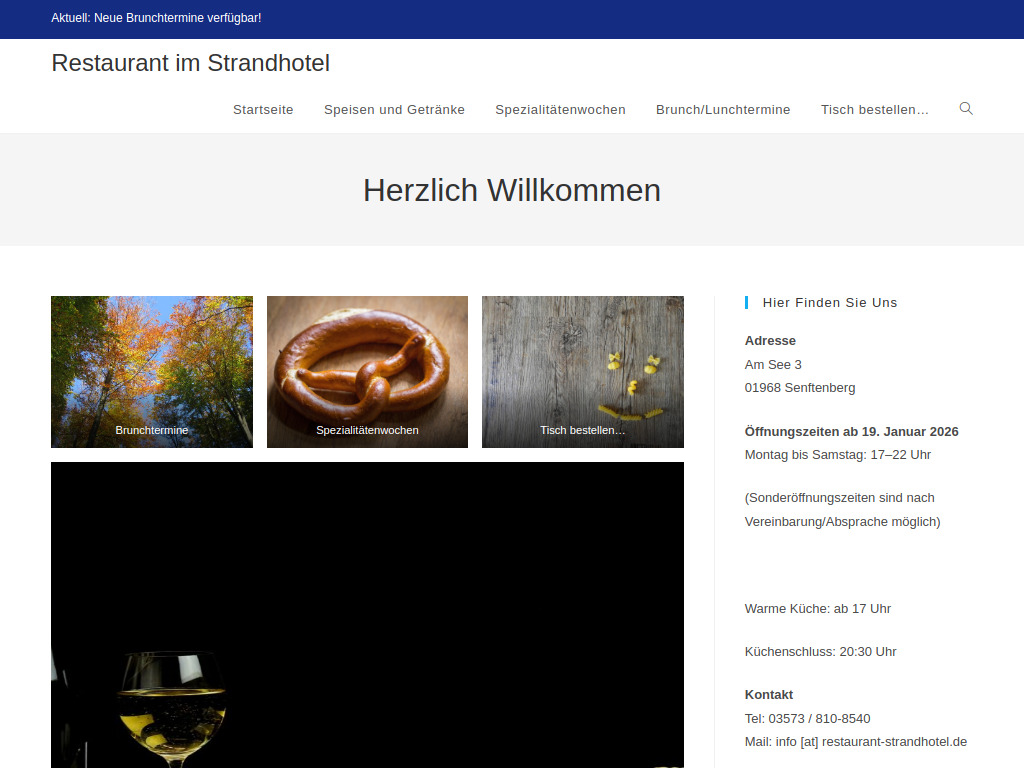Click the autumn trees Brunchtermine thumbnail

151,360
